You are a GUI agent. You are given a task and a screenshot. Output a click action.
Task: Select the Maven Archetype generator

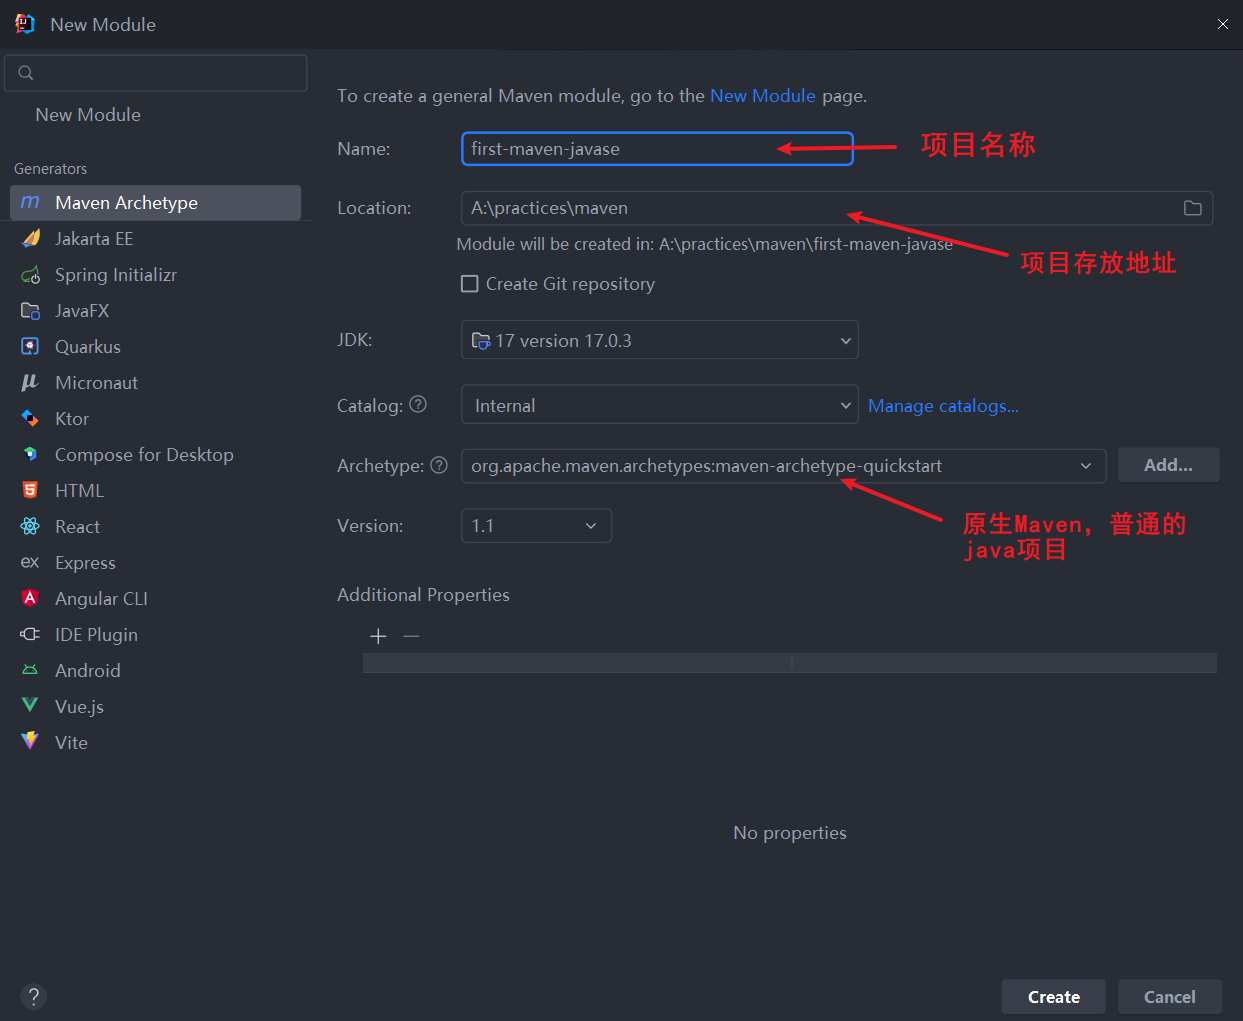pyautogui.click(x=155, y=202)
